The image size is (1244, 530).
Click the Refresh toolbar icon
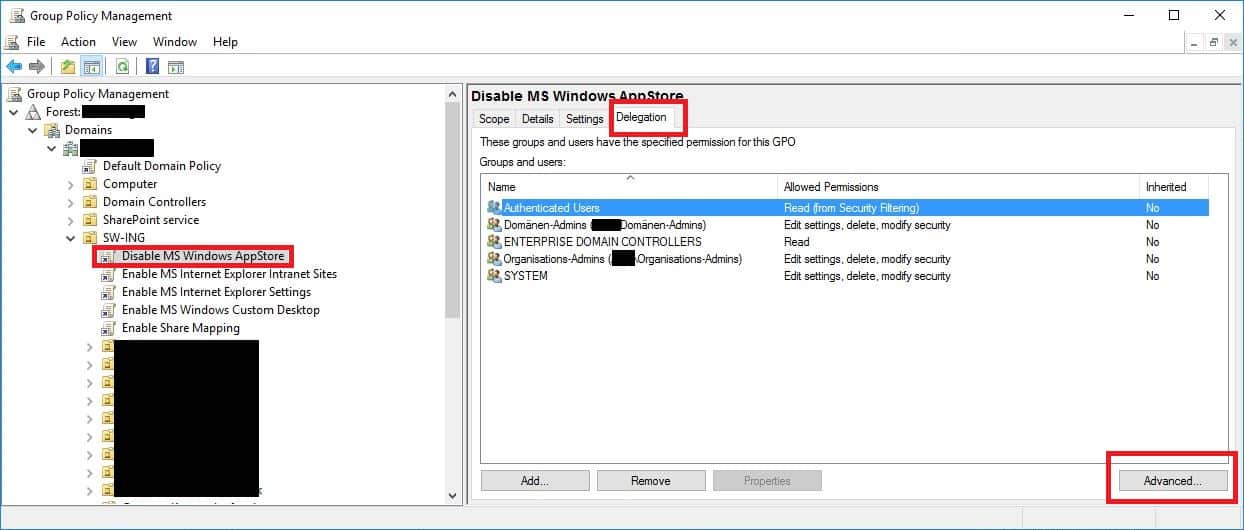[x=122, y=67]
